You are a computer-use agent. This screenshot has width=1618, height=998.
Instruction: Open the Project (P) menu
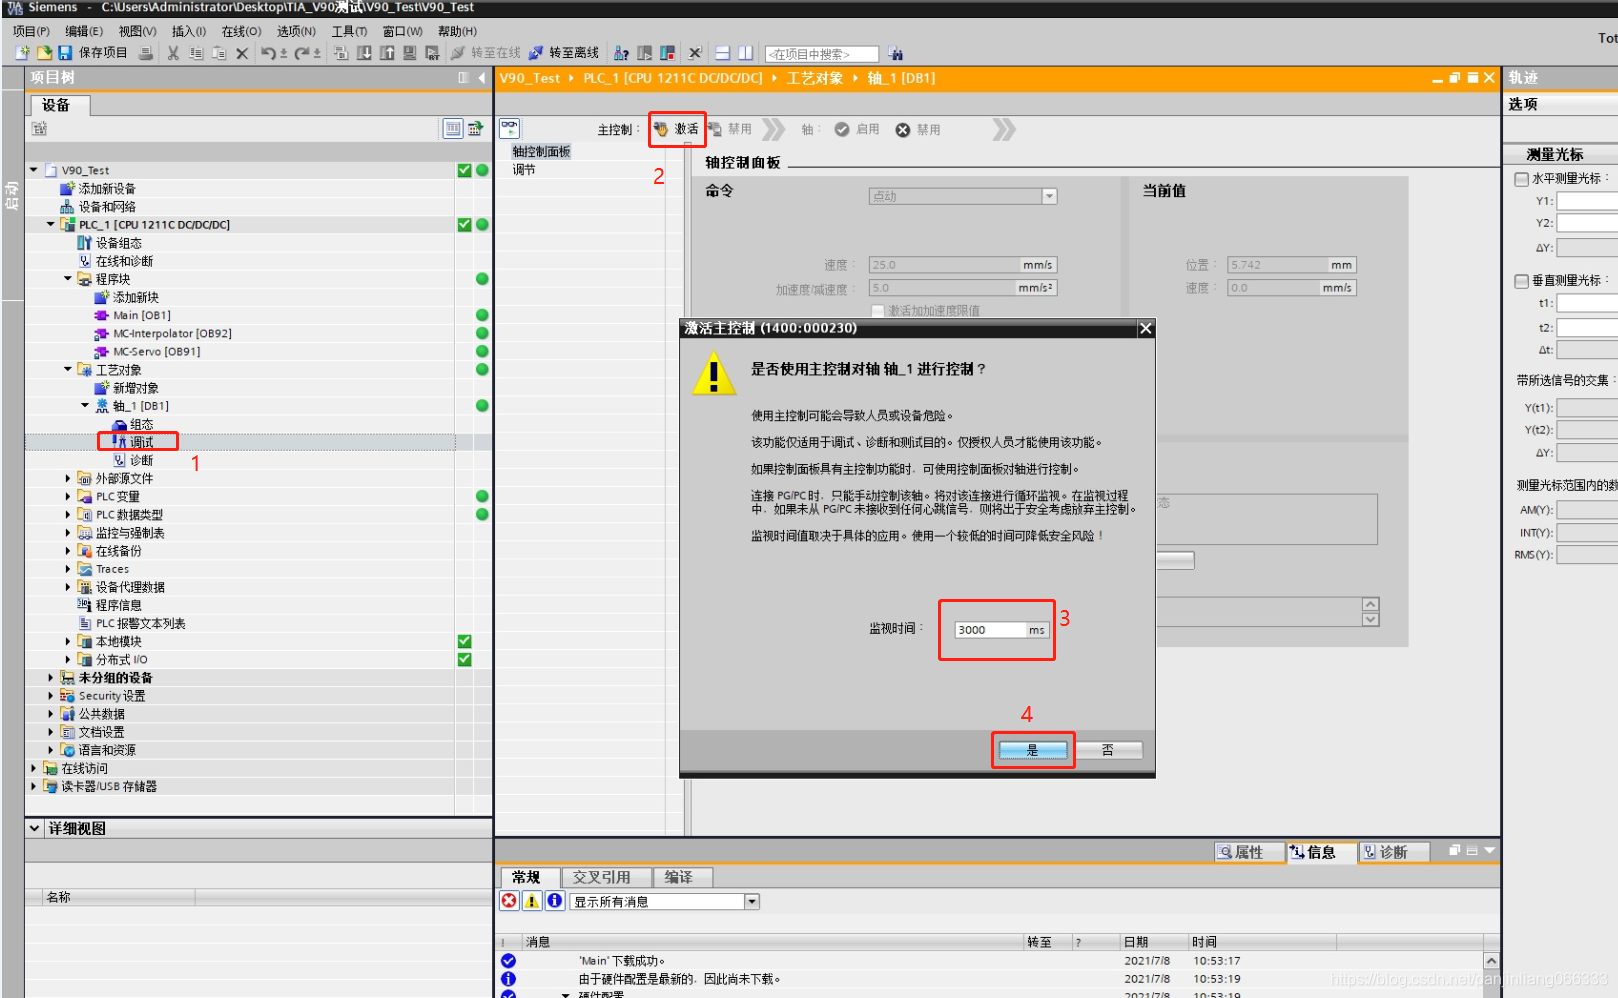[31, 31]
